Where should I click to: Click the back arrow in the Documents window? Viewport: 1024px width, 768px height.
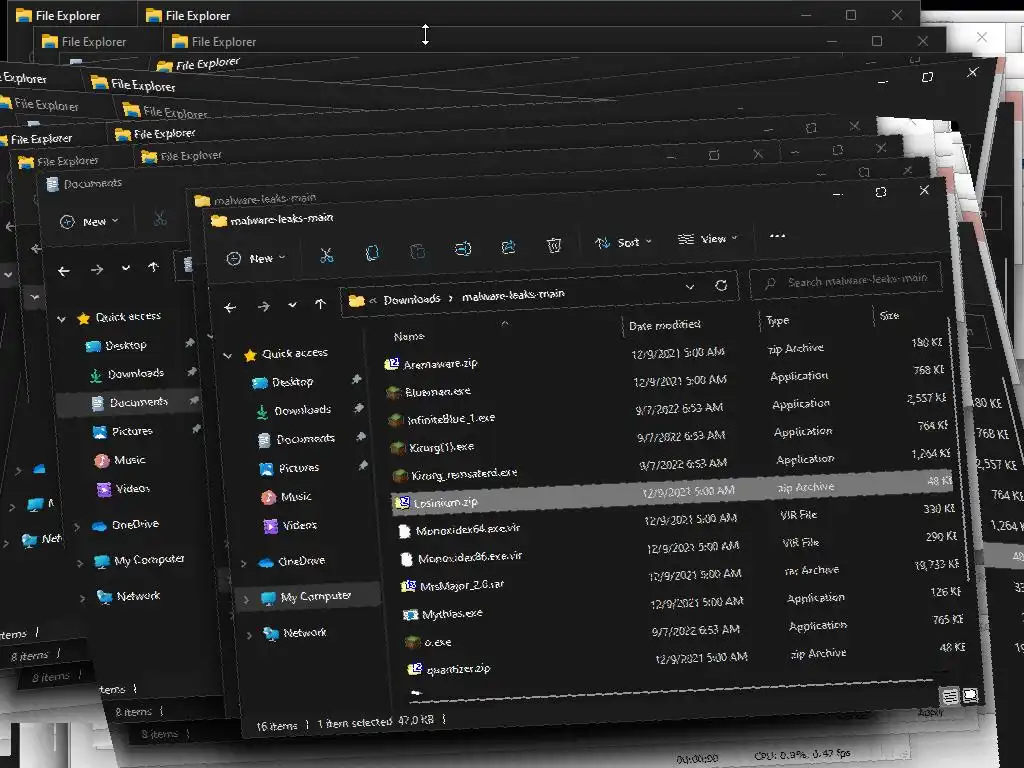63,271
